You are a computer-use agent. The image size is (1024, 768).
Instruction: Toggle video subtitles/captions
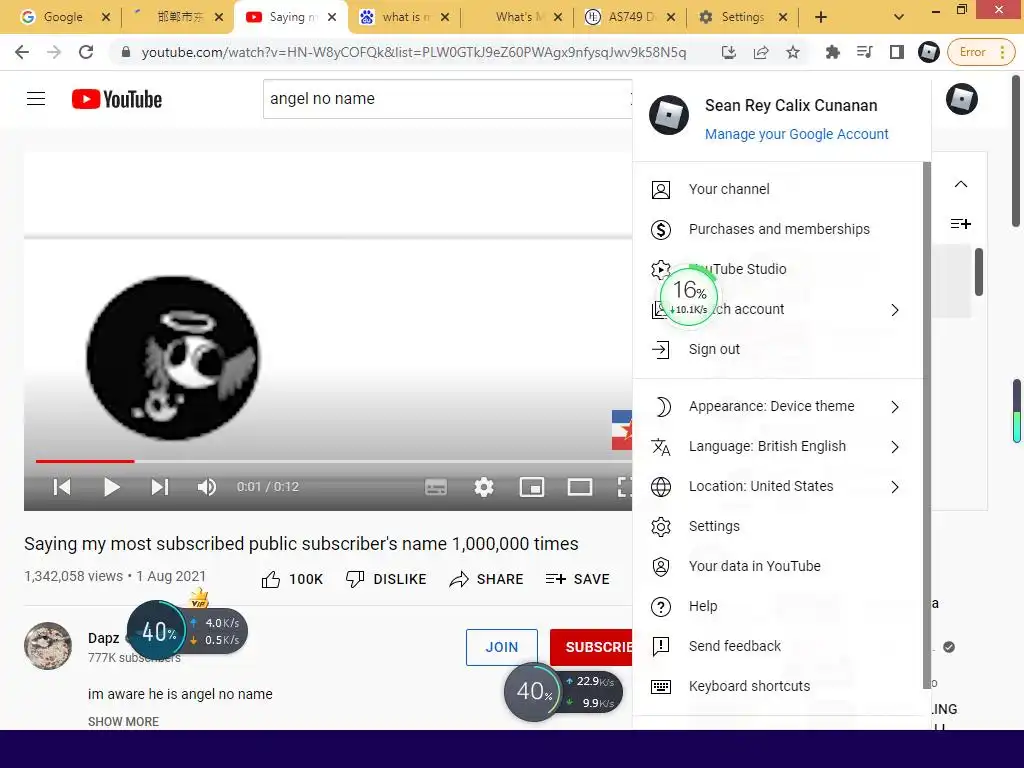(436, 487)
